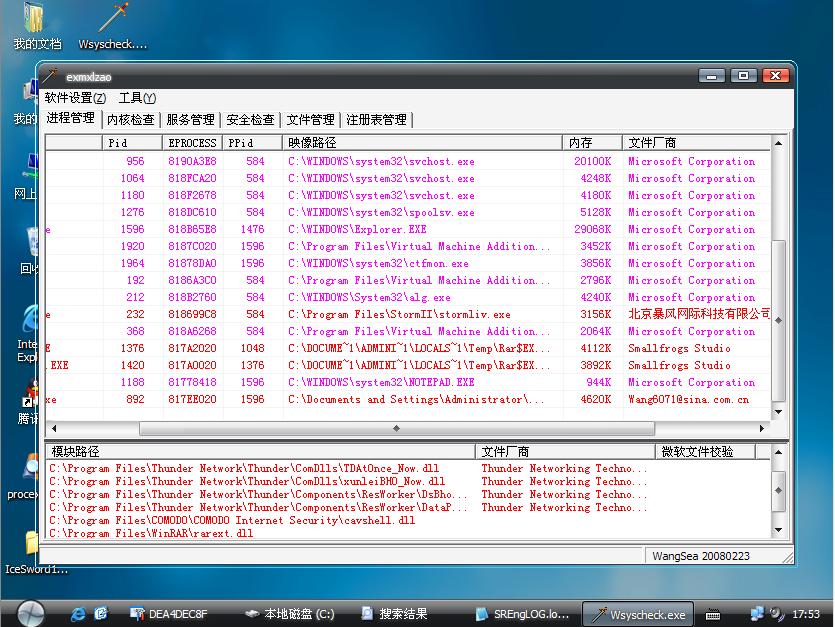
Task: Select the xunleiBHO_Now.dll module row
Action: pos(408,482)
